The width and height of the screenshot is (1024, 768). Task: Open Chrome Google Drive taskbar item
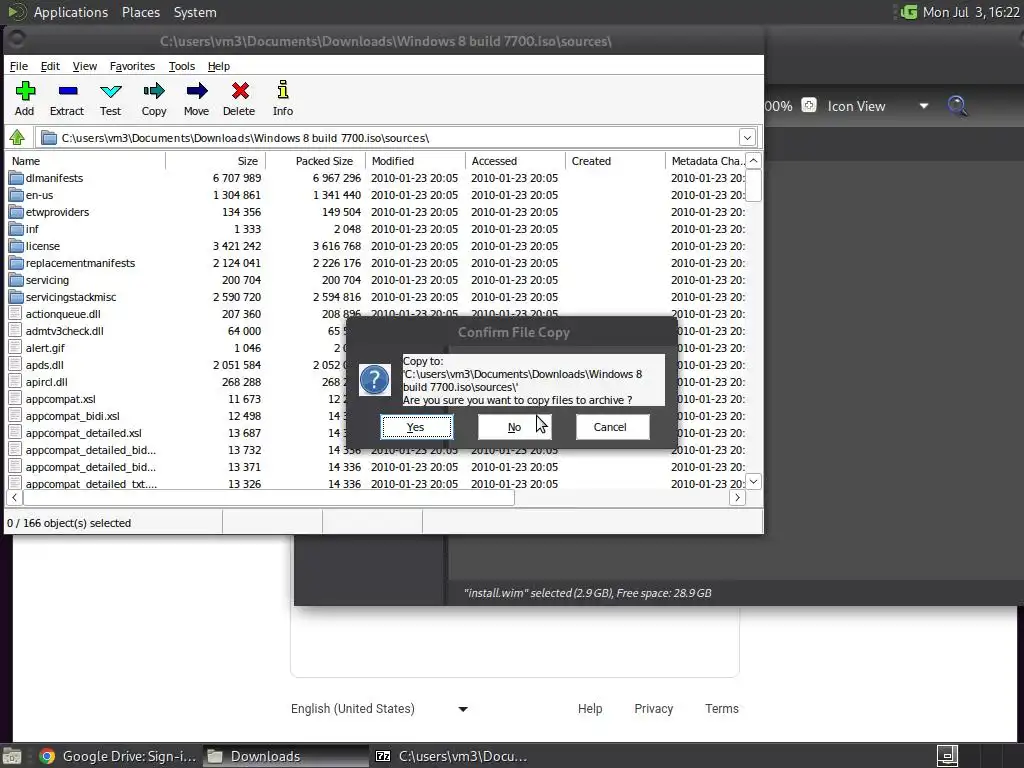pos(118,756)
